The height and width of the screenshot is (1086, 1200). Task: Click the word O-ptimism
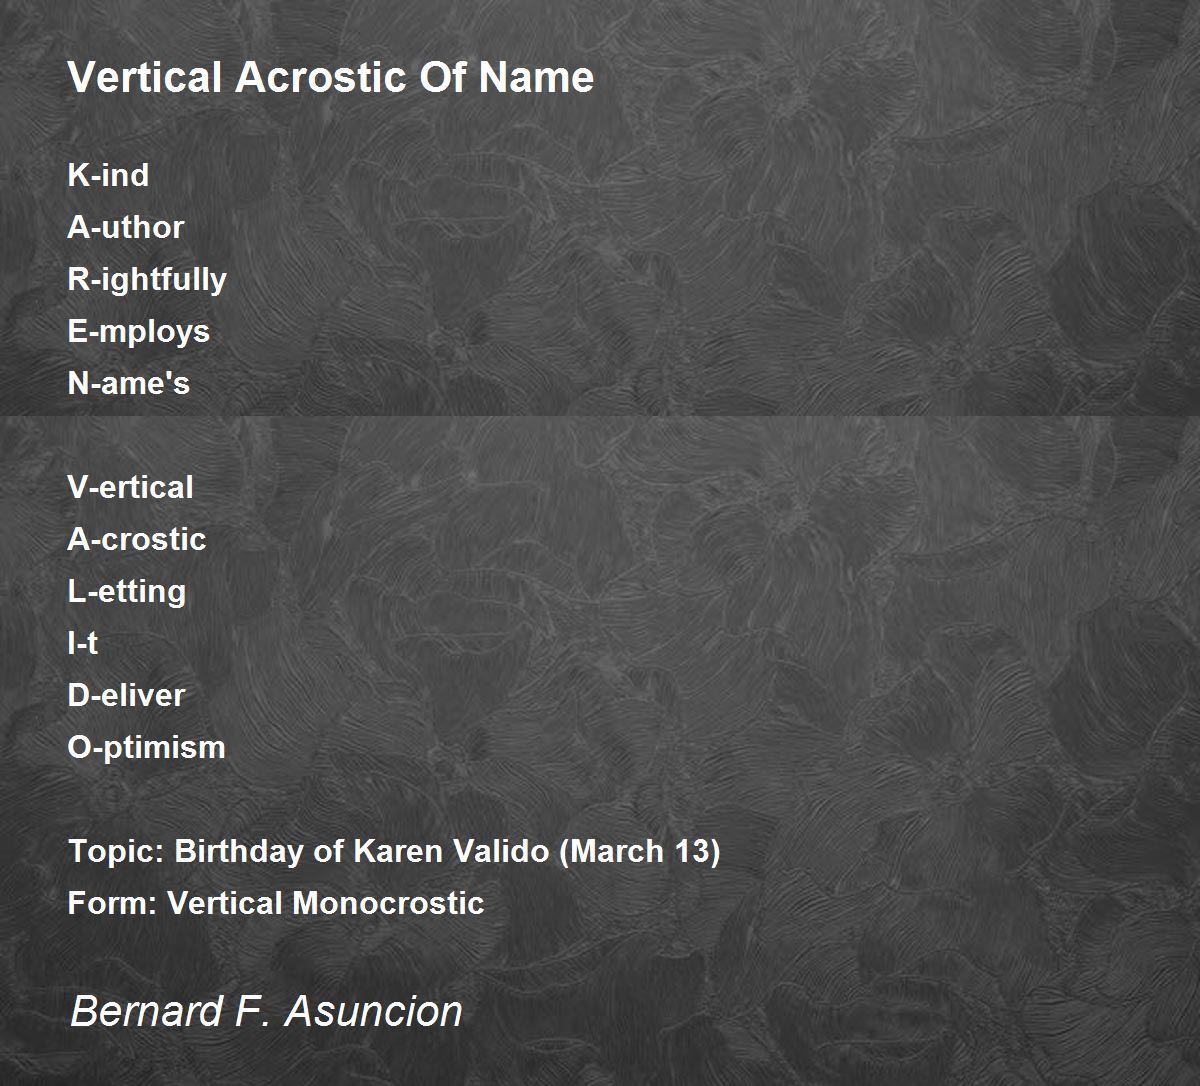coord(147,748)
